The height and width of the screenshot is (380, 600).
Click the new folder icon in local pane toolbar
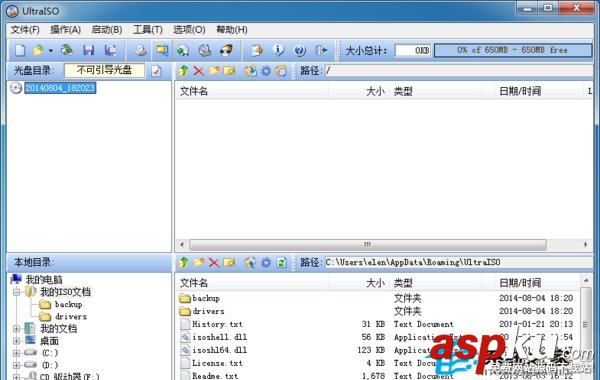pos(199,263)
